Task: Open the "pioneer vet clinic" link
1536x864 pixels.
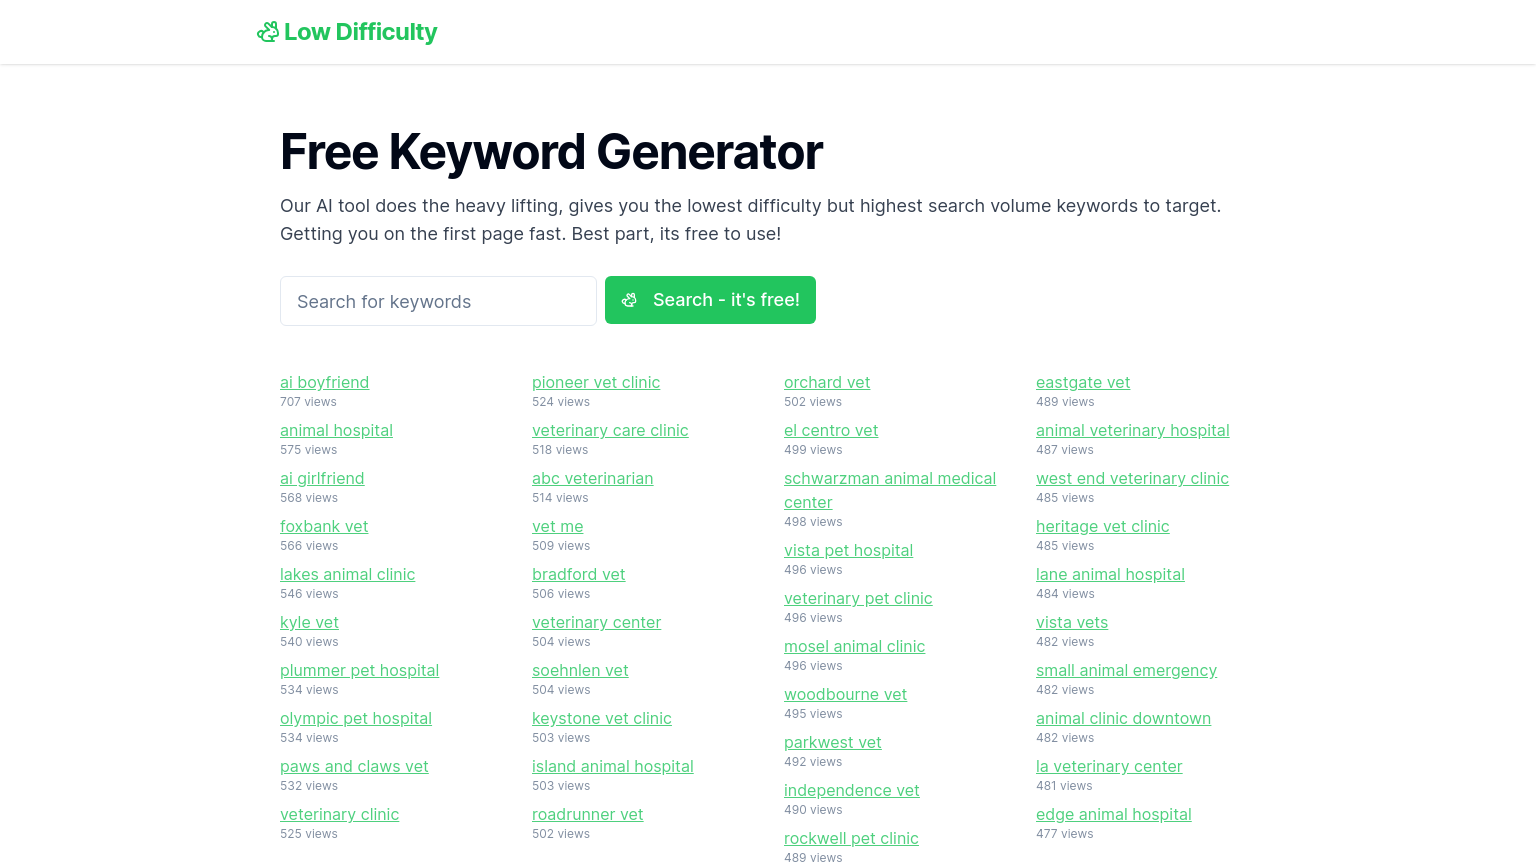Action: pos(596,382)
